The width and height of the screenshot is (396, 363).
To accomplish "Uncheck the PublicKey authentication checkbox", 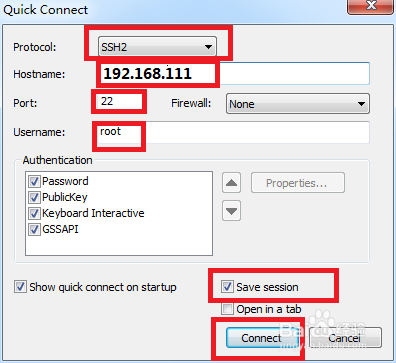I will (x=34, y=197).
